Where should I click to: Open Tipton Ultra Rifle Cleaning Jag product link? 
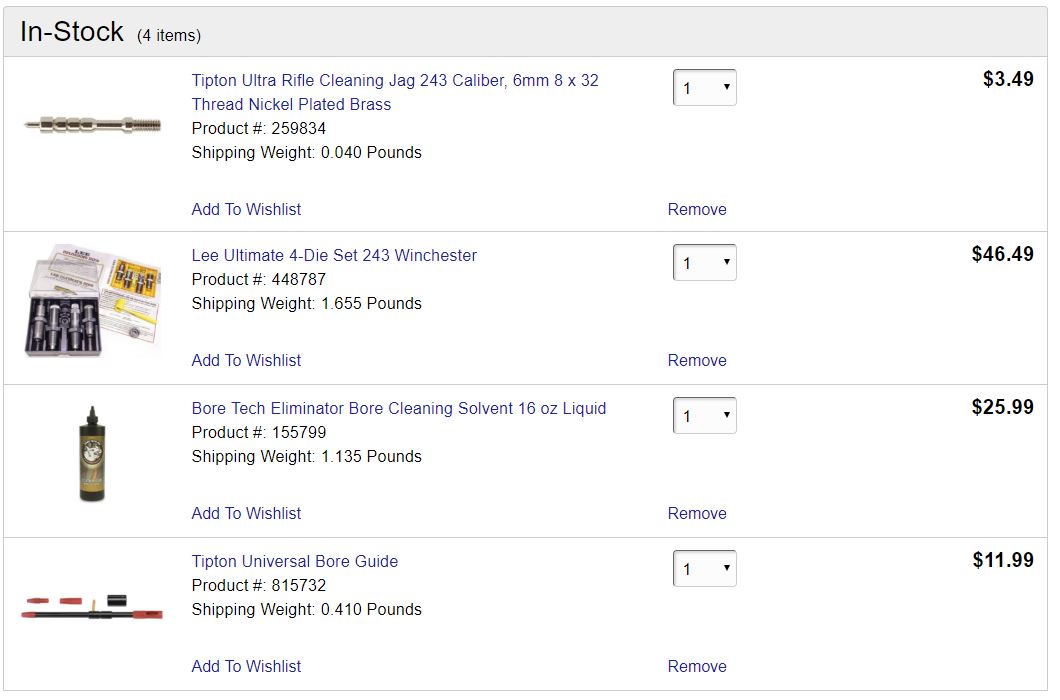tap(395, 92)
